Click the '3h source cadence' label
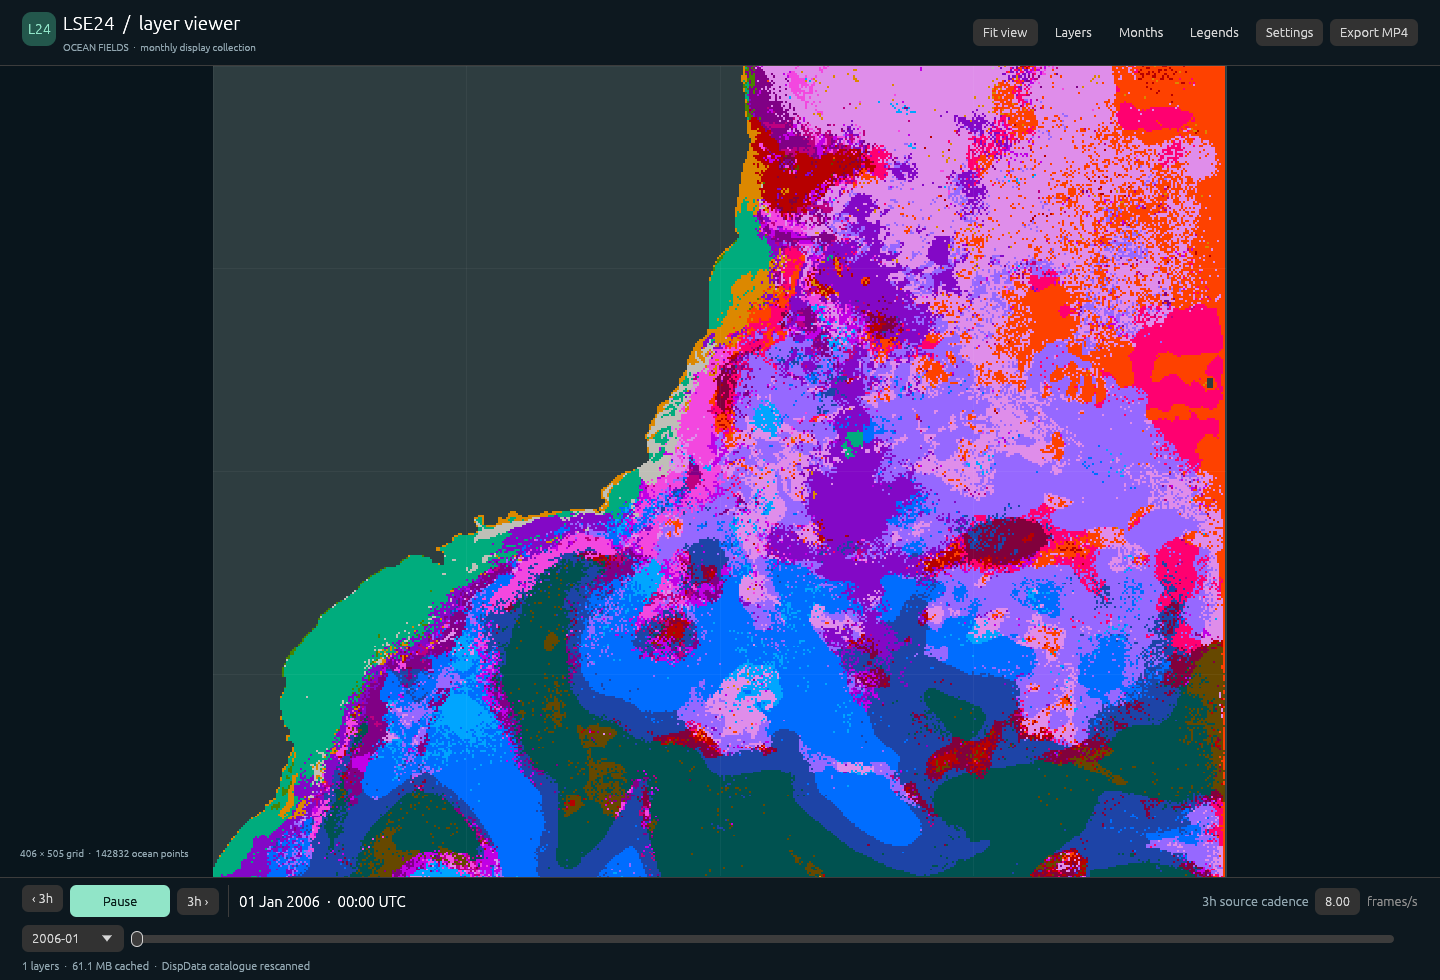Viewport: 1440px width, 980px height. 1255,902
